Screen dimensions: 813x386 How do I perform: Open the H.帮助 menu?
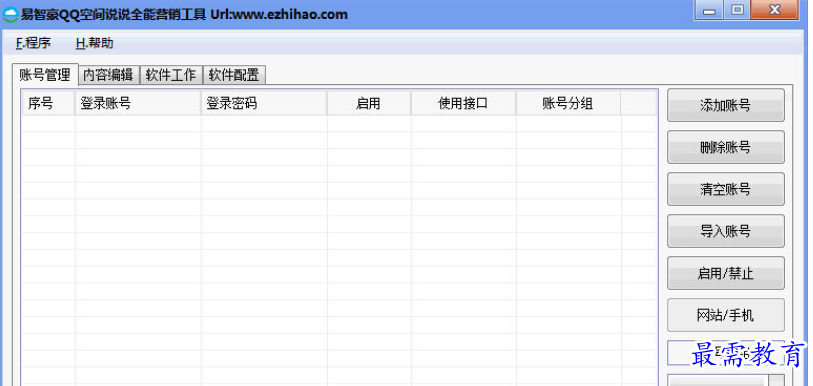point(94,44)
